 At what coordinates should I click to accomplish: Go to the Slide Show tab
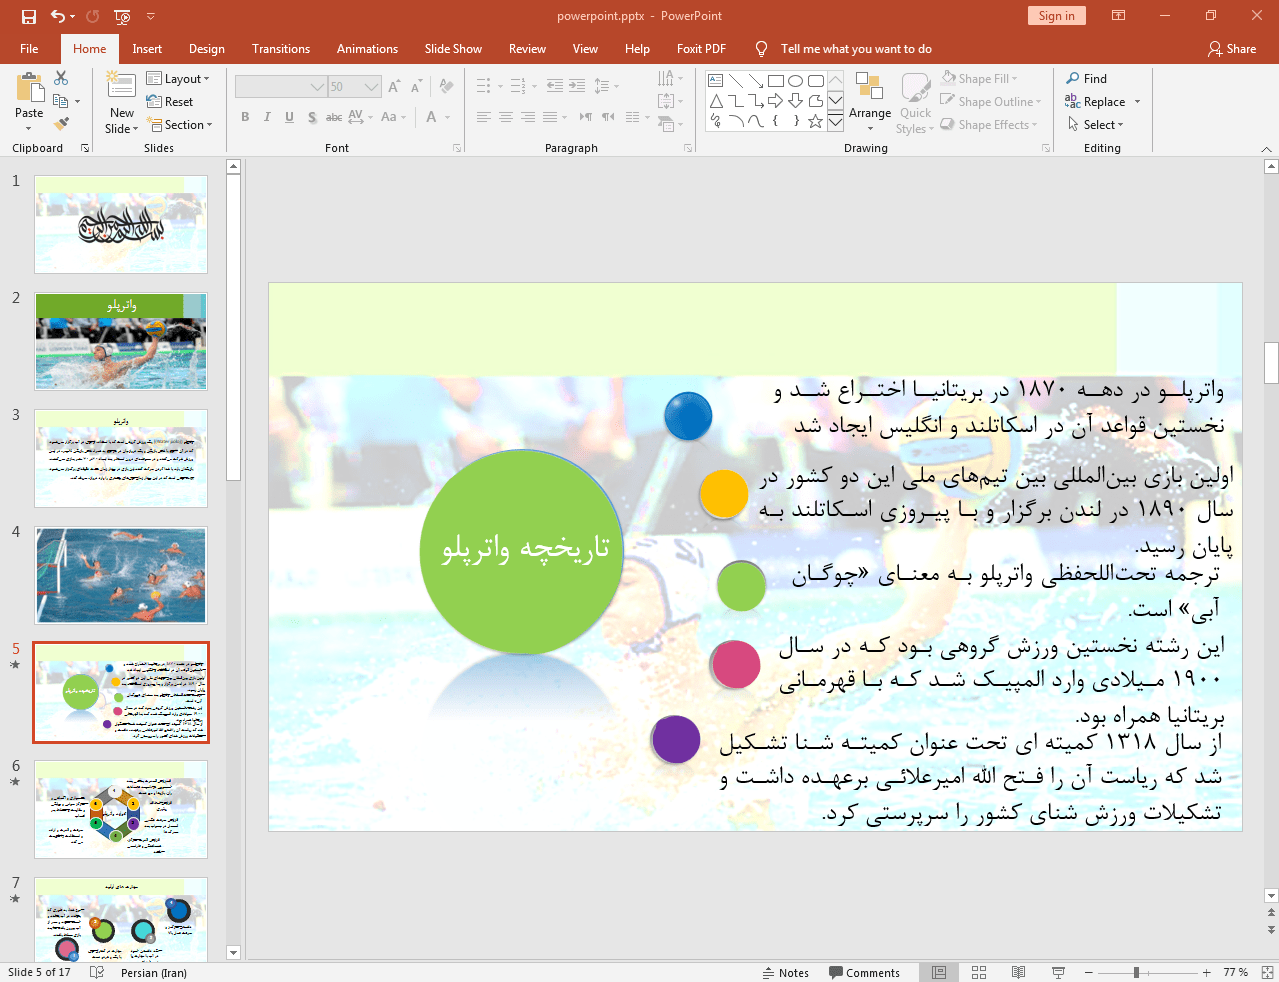click(453, 49)
